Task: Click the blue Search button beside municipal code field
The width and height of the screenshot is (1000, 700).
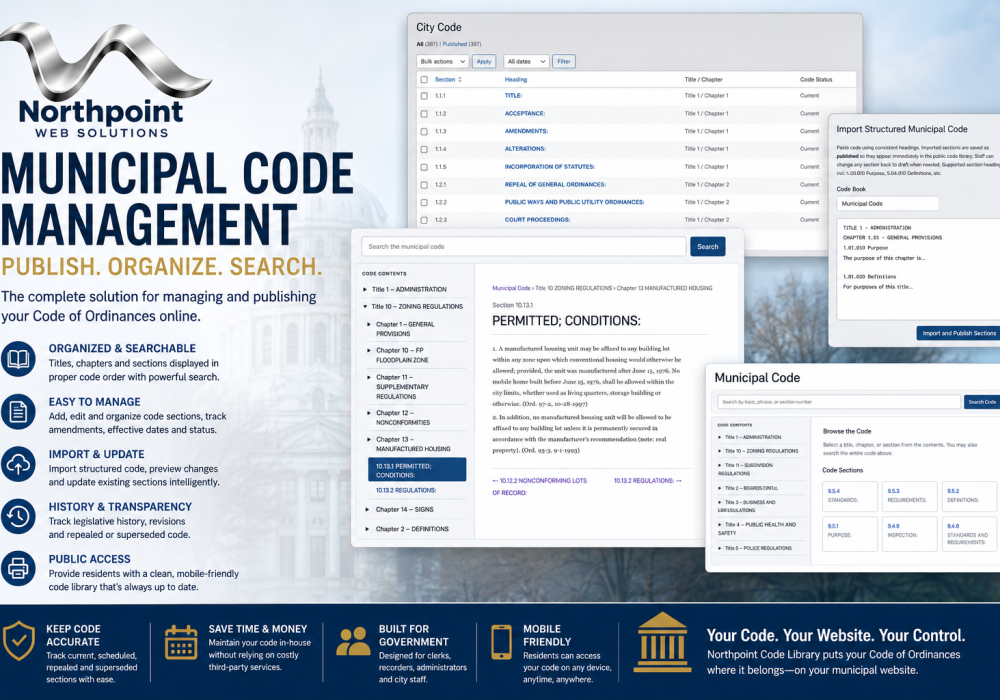Action: pos(707,247)
